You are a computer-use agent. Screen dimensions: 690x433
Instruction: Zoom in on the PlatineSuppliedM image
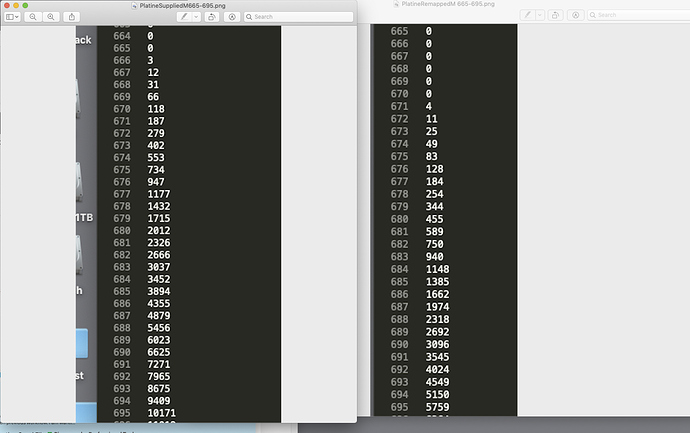(50, 17)
